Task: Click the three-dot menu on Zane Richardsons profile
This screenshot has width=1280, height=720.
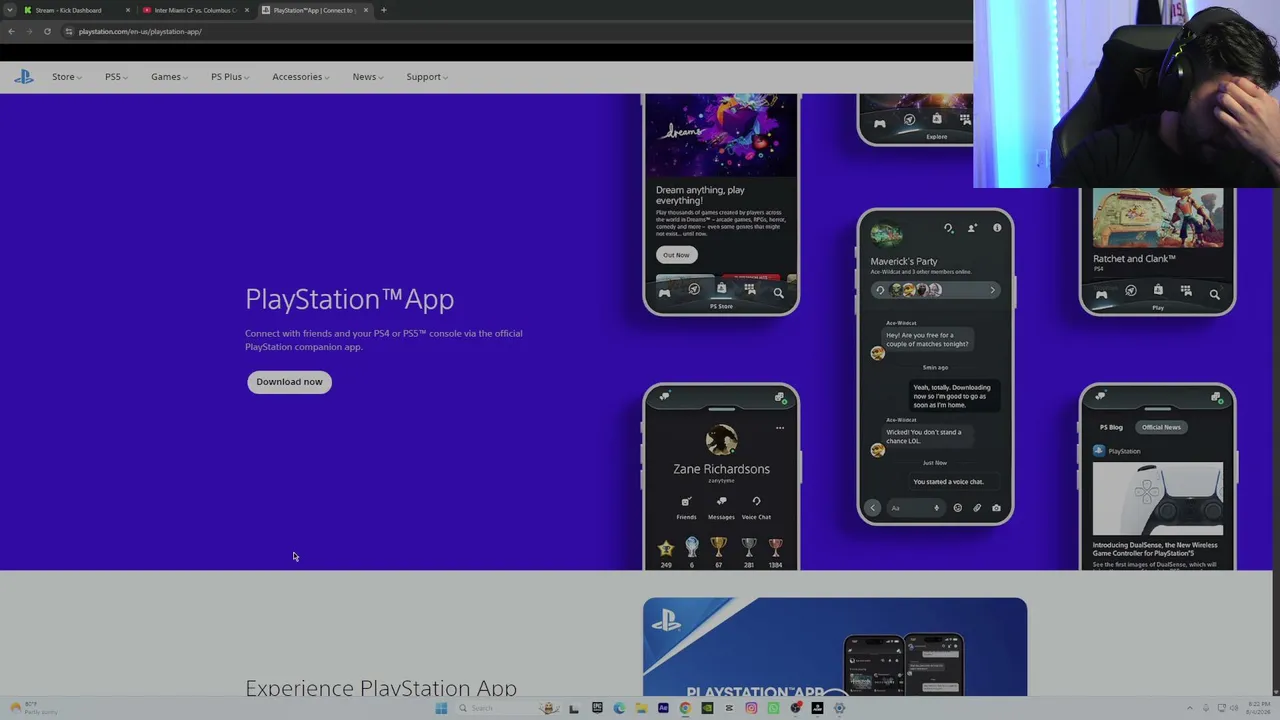Action: (780, 428)
